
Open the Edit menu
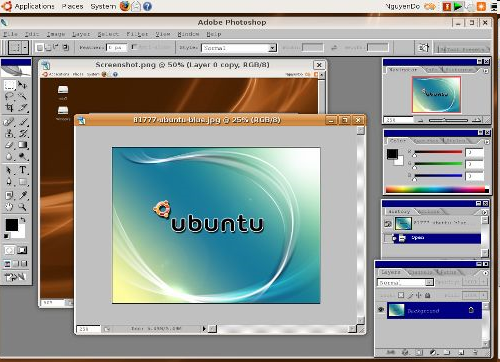click(32, 34)
